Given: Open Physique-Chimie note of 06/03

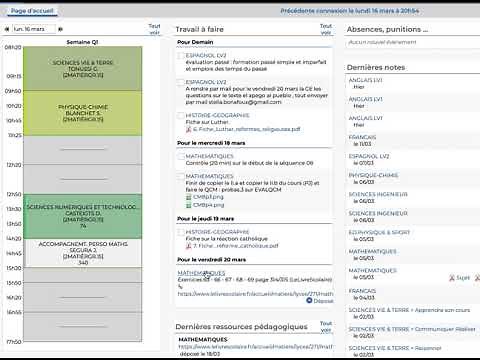Looking at the screenshot, I should click(x=413, y=178).
